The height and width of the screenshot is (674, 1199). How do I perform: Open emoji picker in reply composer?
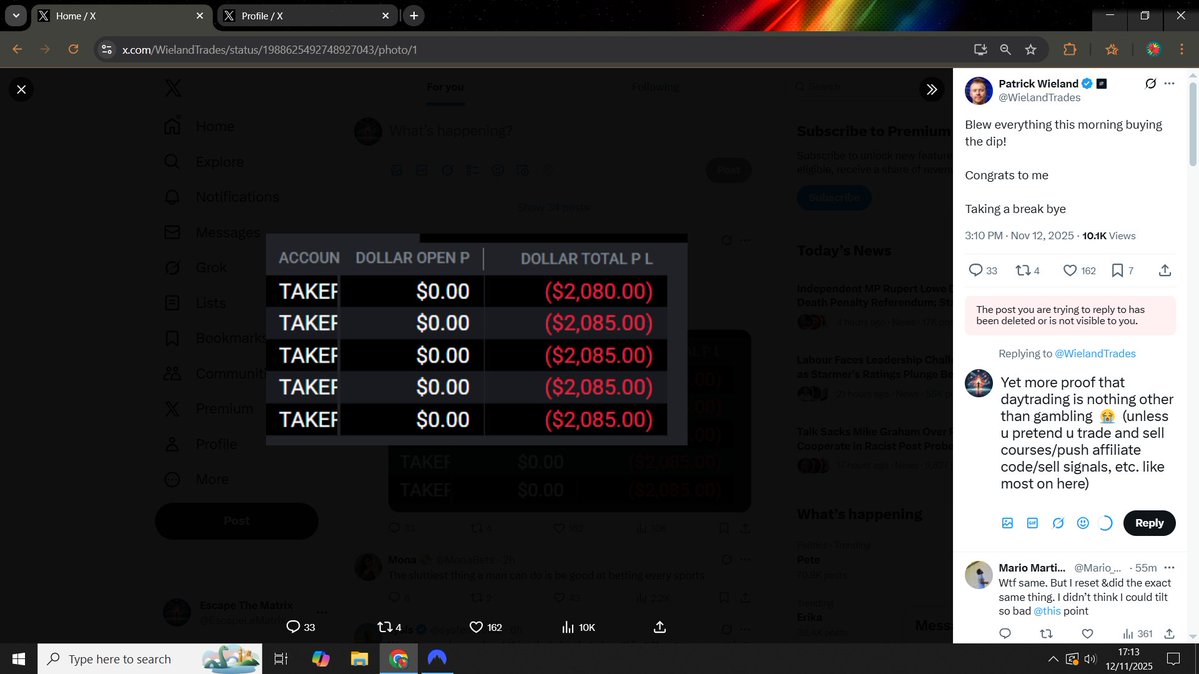pyautogui.click(x=1083, y=523)
